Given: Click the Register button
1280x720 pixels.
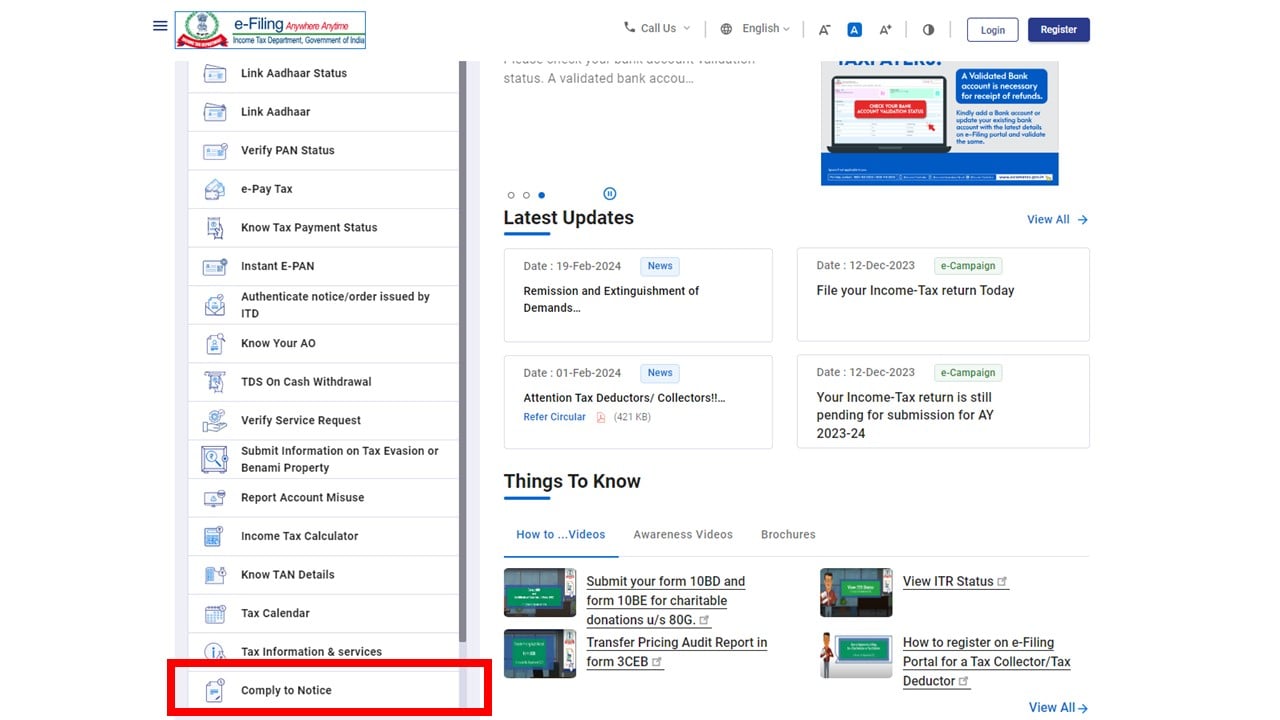Looking at the screenshot, I should tap(1058, 30).
